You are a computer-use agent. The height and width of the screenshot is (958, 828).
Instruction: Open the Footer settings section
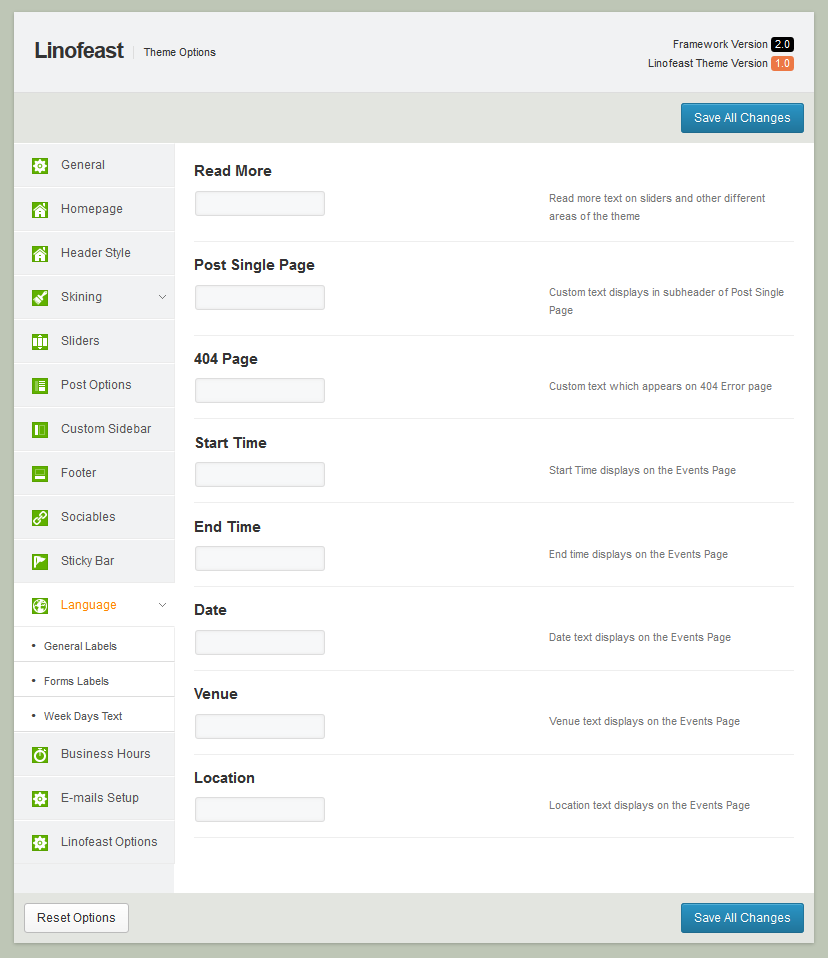coord(78,473)
